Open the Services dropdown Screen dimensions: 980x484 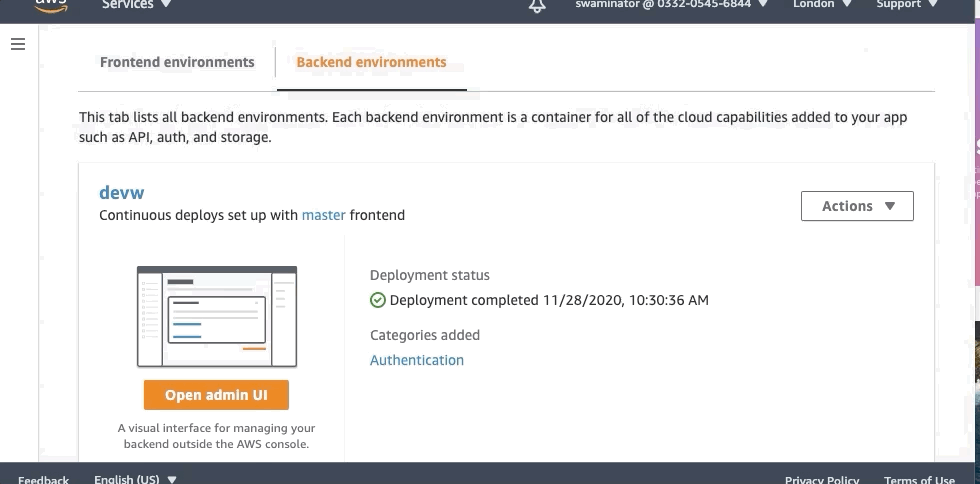[x=136, y=5]
